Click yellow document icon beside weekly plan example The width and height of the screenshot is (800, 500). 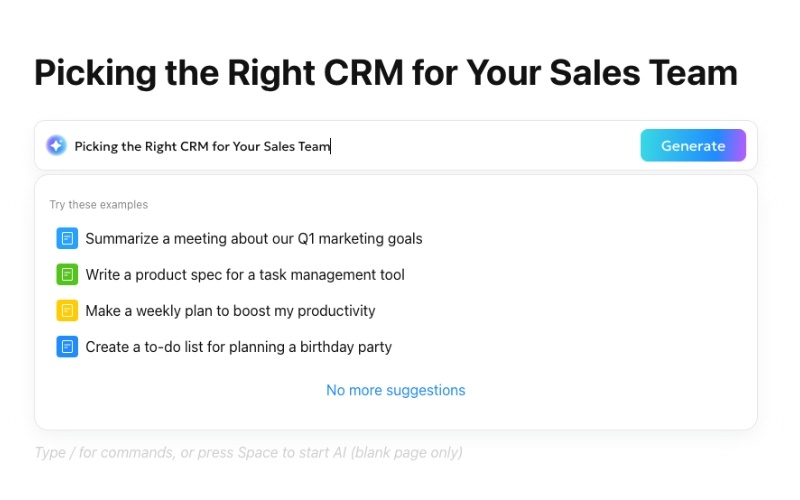(x=67, y=311)
